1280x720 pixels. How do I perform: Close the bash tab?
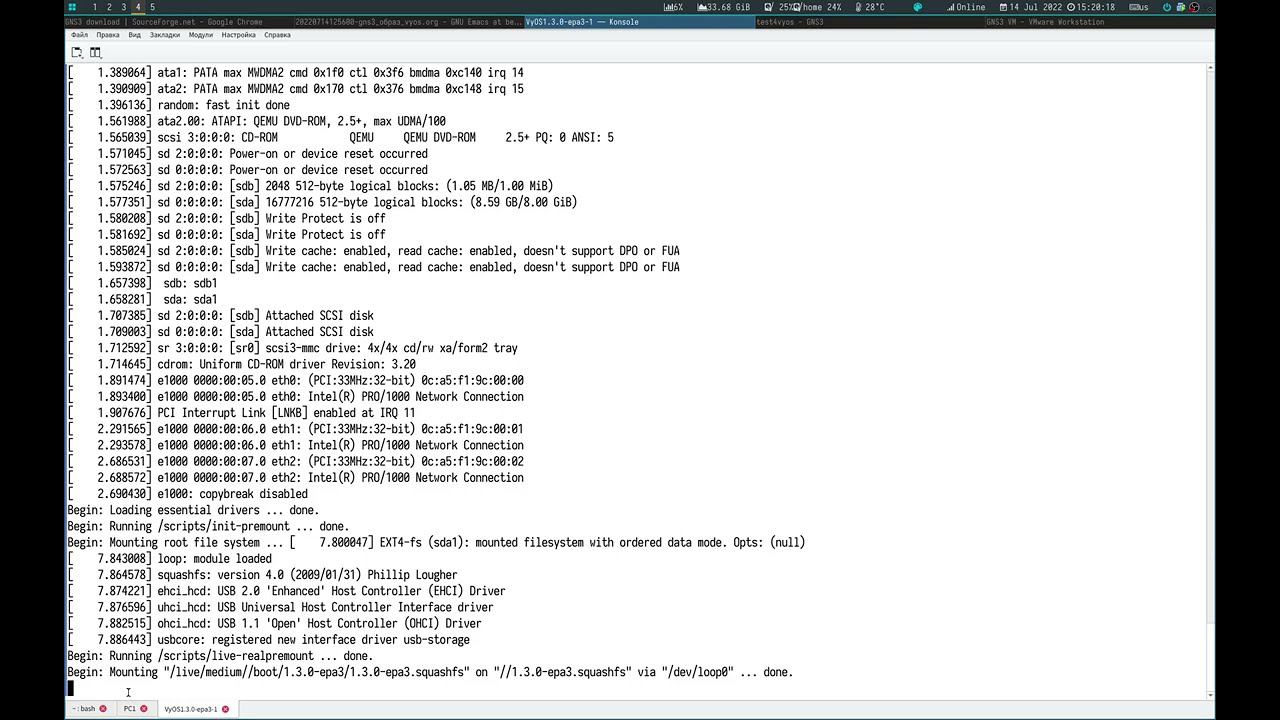click(x=103, y=709)
